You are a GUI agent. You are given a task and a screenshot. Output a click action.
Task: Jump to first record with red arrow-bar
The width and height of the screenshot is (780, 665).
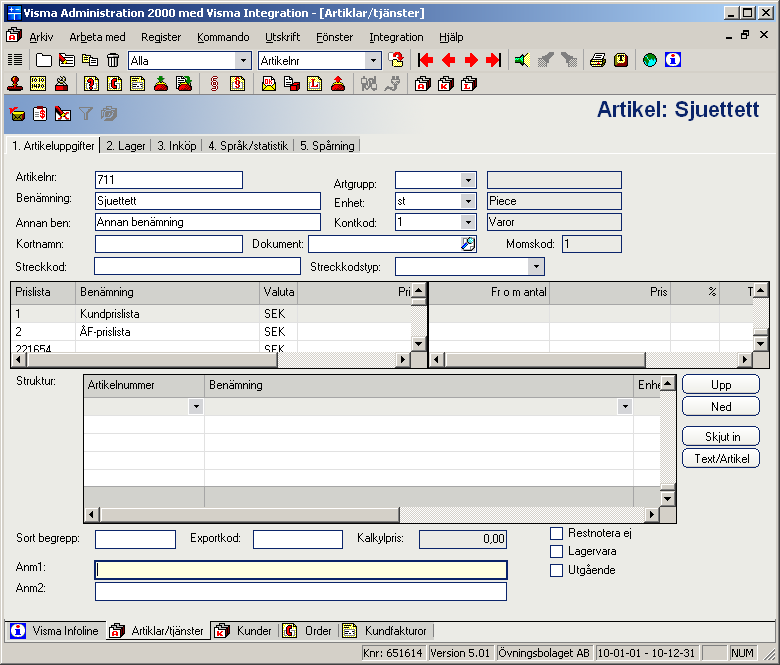tap(425, 60)
